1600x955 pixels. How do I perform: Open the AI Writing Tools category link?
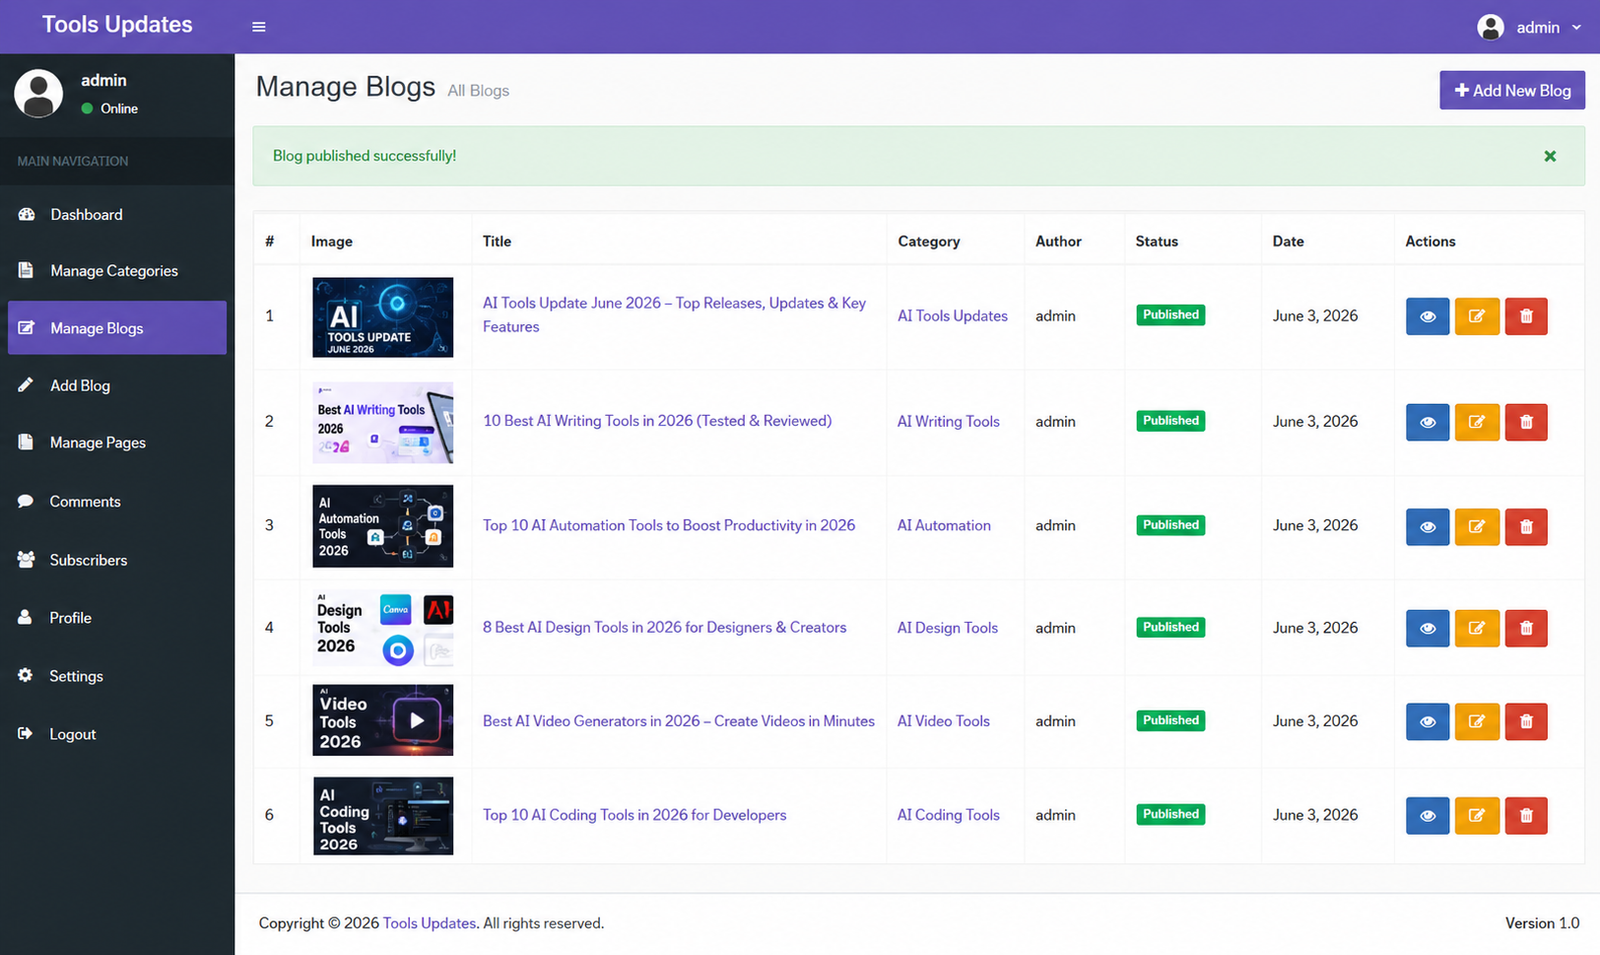[948, 422]
